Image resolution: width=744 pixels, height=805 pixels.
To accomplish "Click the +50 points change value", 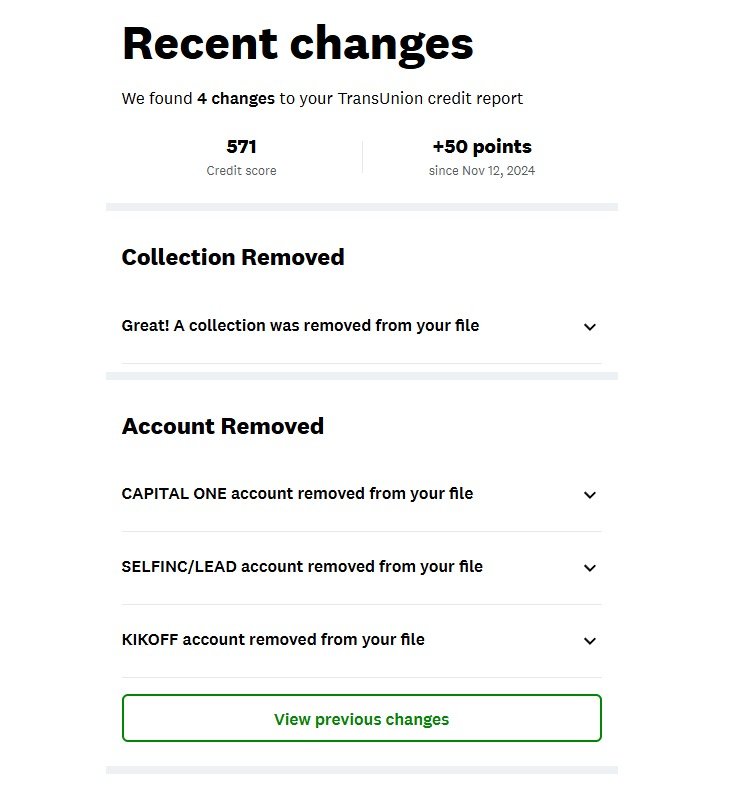I will point(482,147).
